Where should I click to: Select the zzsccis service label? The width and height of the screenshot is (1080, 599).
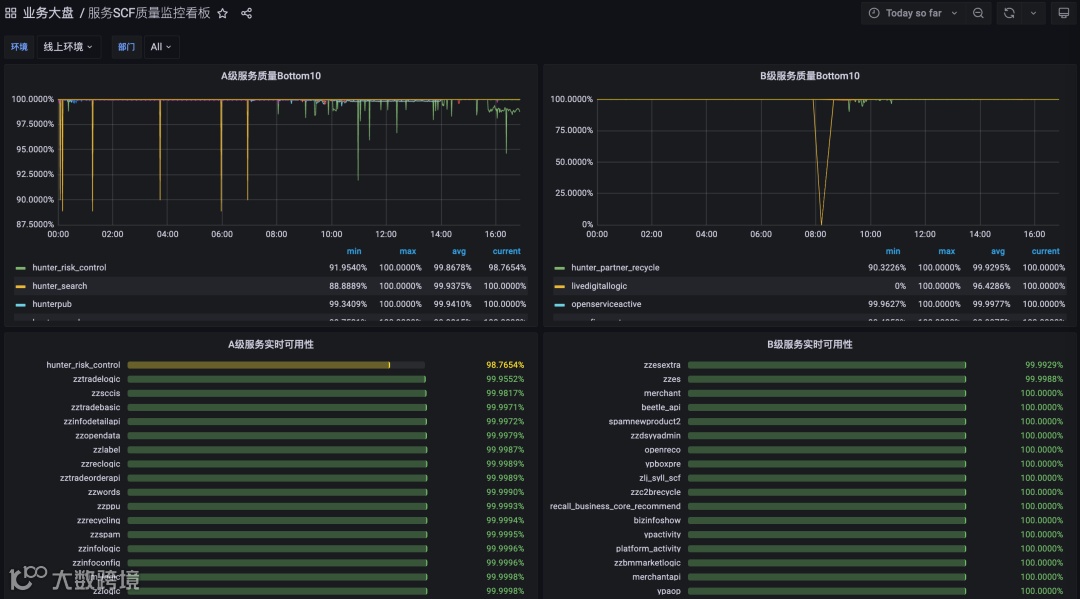point(105,393)
